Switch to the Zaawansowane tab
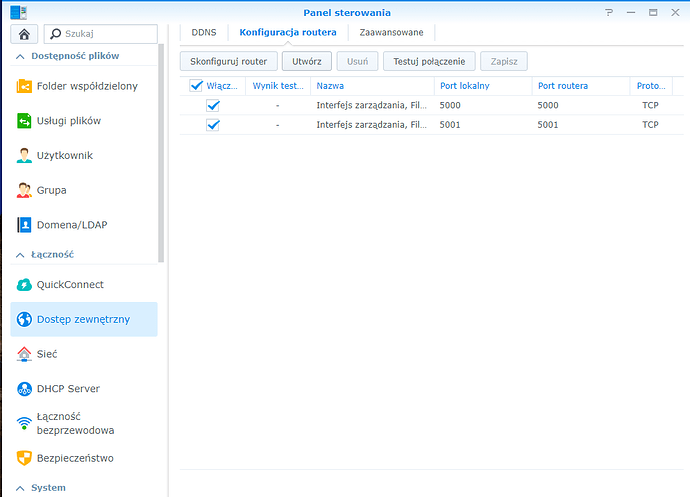The height and width of the screenshot is (497, 690). pyautogui.click(x=391, y=33)
